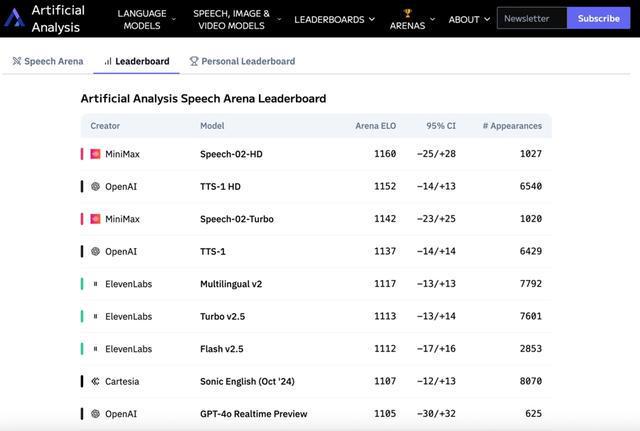Select the Leaderboard tab
The image size is (640, 431).
(137, 61)
